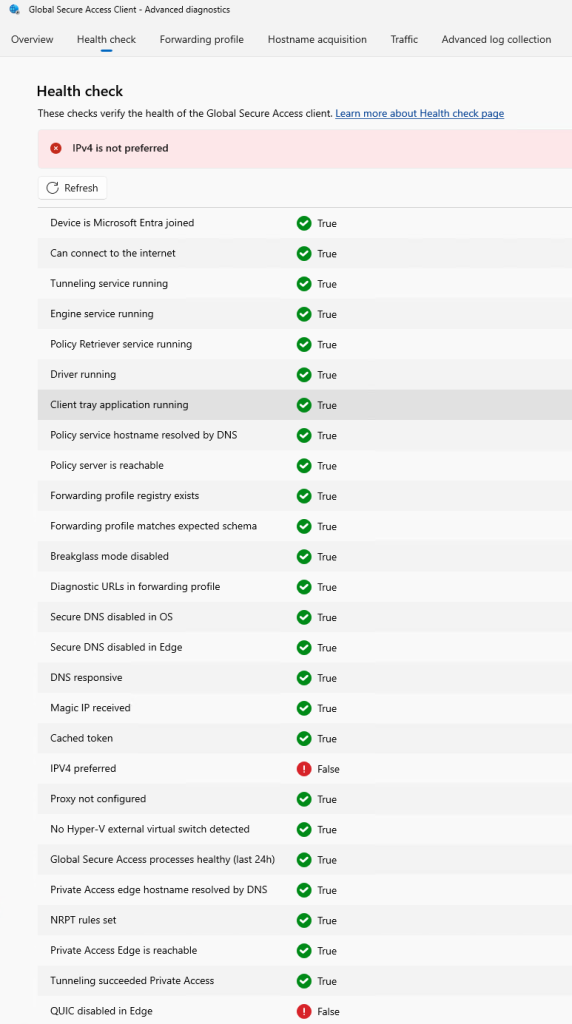
Task: Select the Client tray application running row
Action: 305,405
